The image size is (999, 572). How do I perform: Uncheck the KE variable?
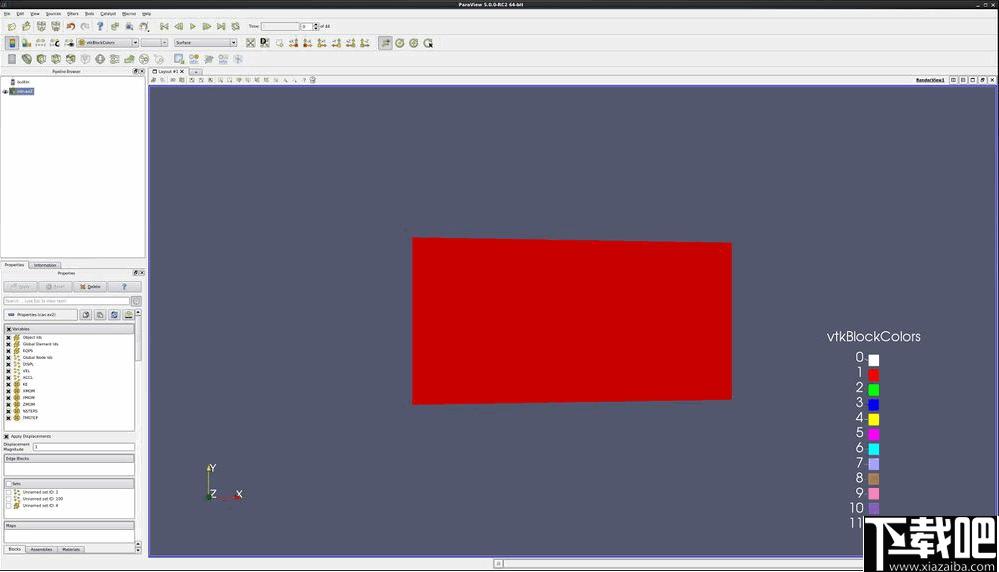pos(9,384)
